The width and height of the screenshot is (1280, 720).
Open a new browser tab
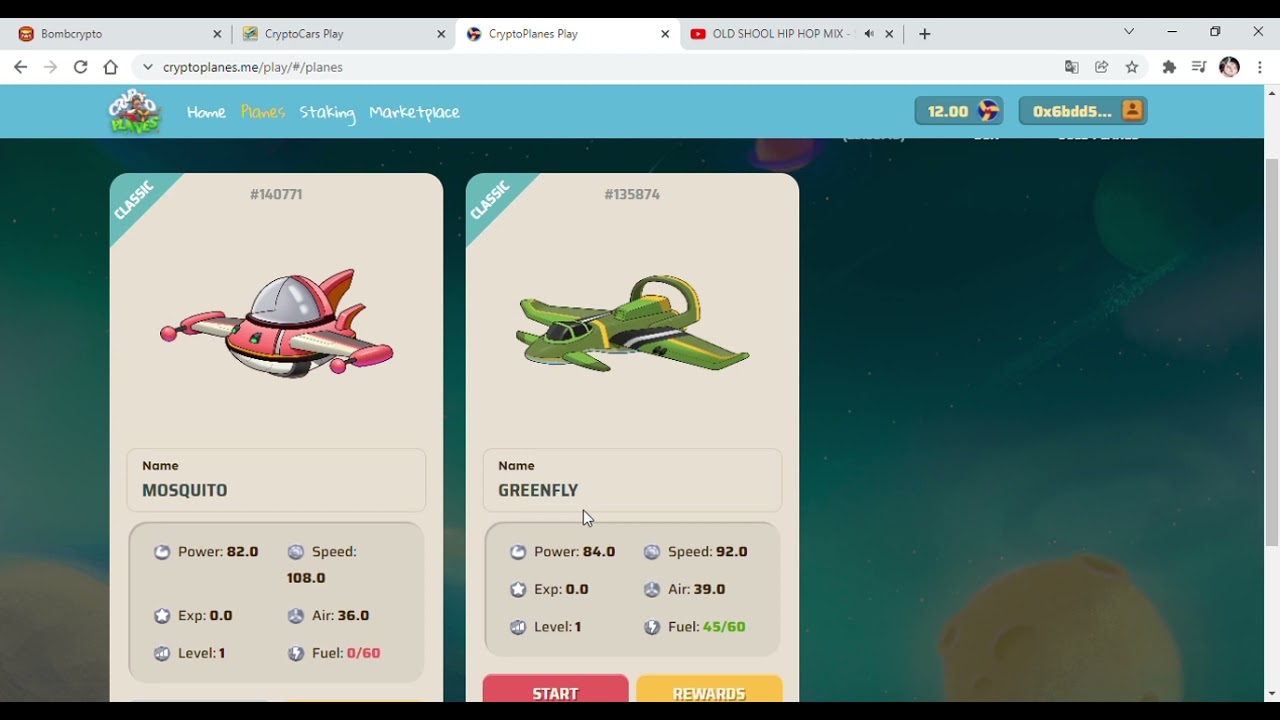[925, 34]
